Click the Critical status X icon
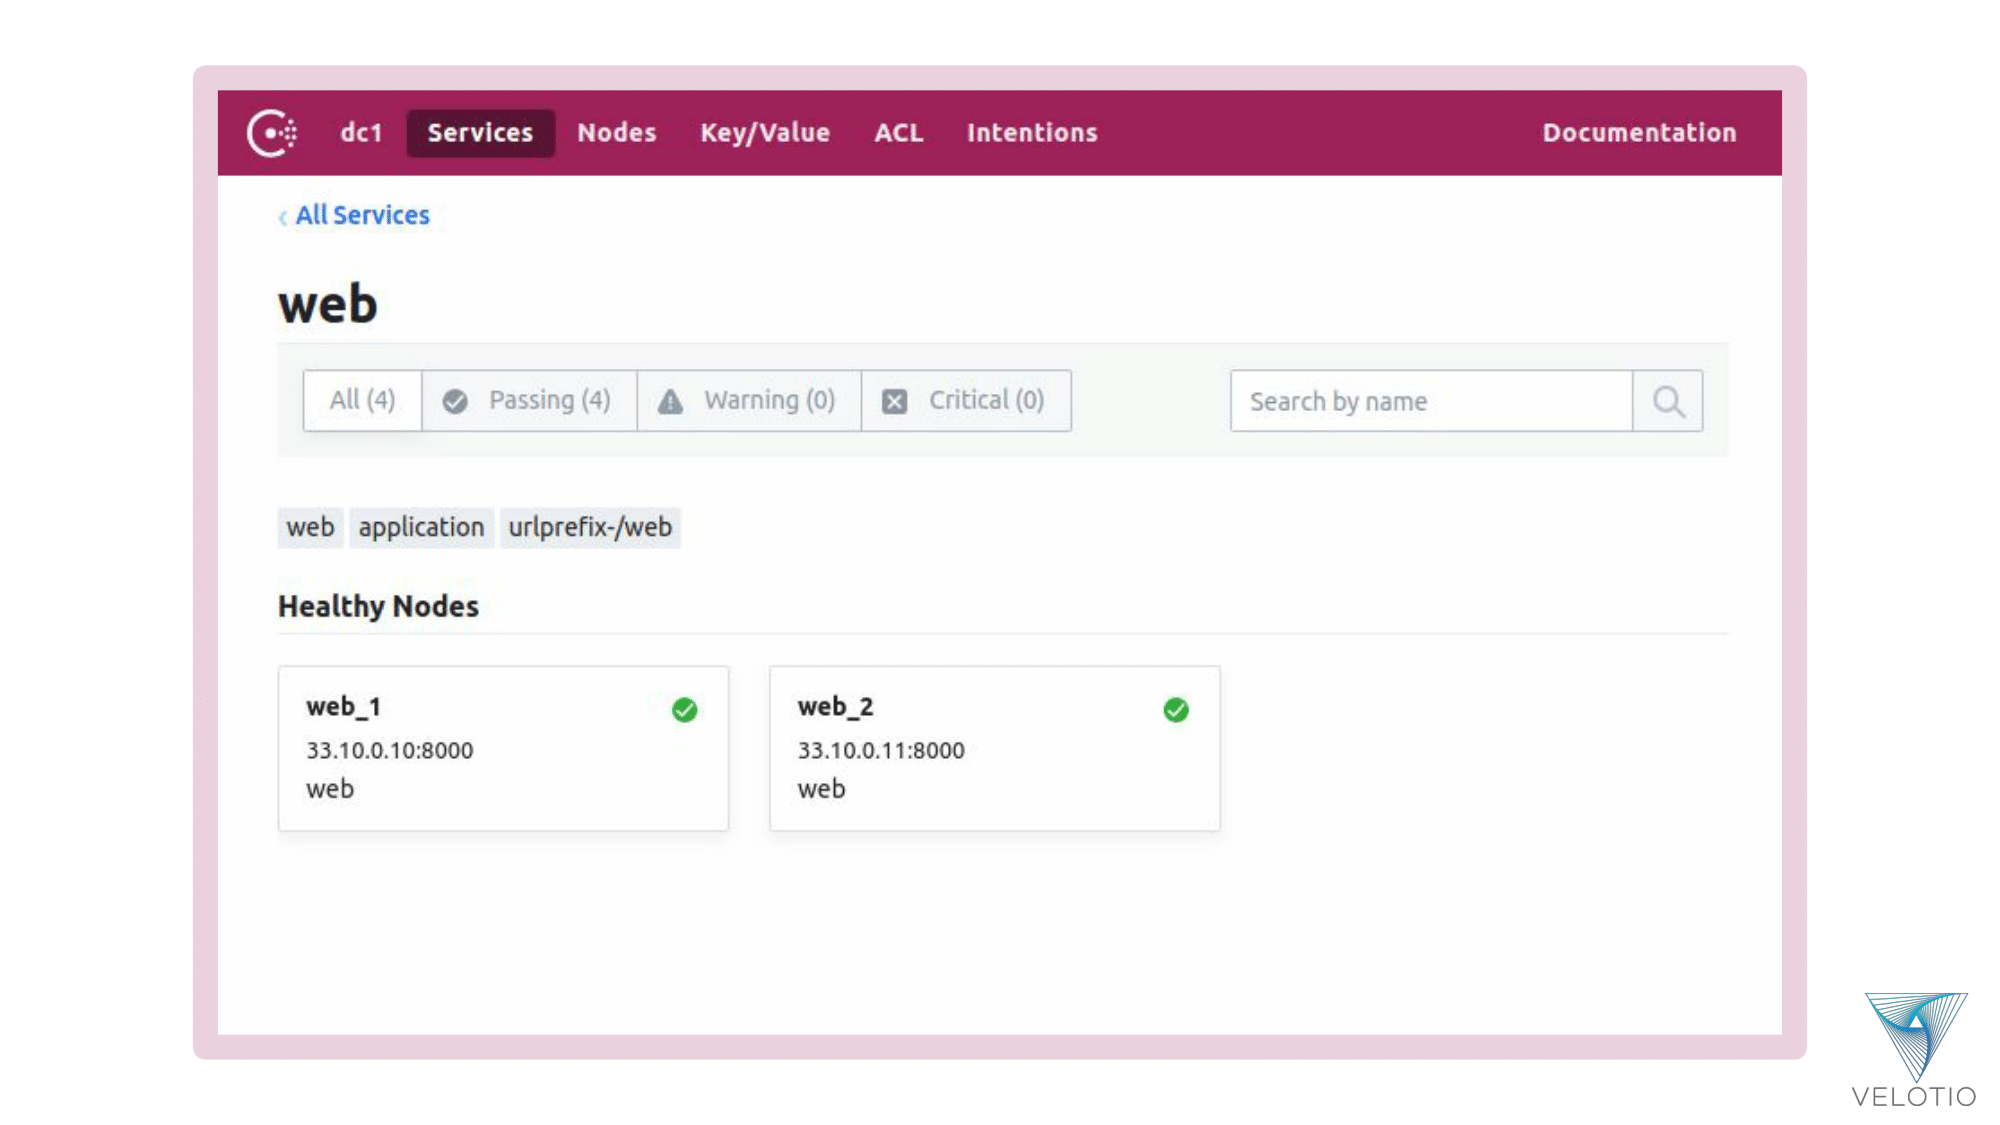This screenshot has width=2000, height=1125. pos(893,400)
